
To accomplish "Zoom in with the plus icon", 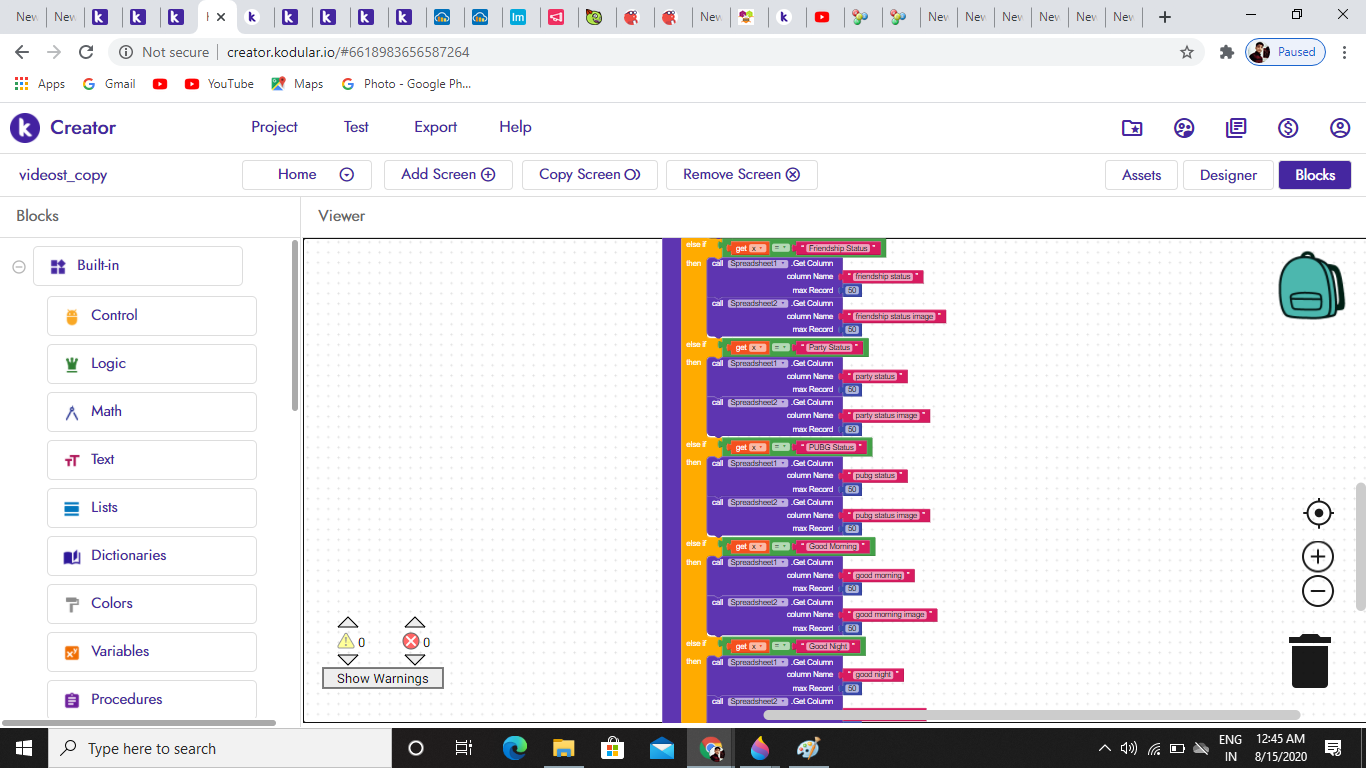I will click(x=1318, y=557).
